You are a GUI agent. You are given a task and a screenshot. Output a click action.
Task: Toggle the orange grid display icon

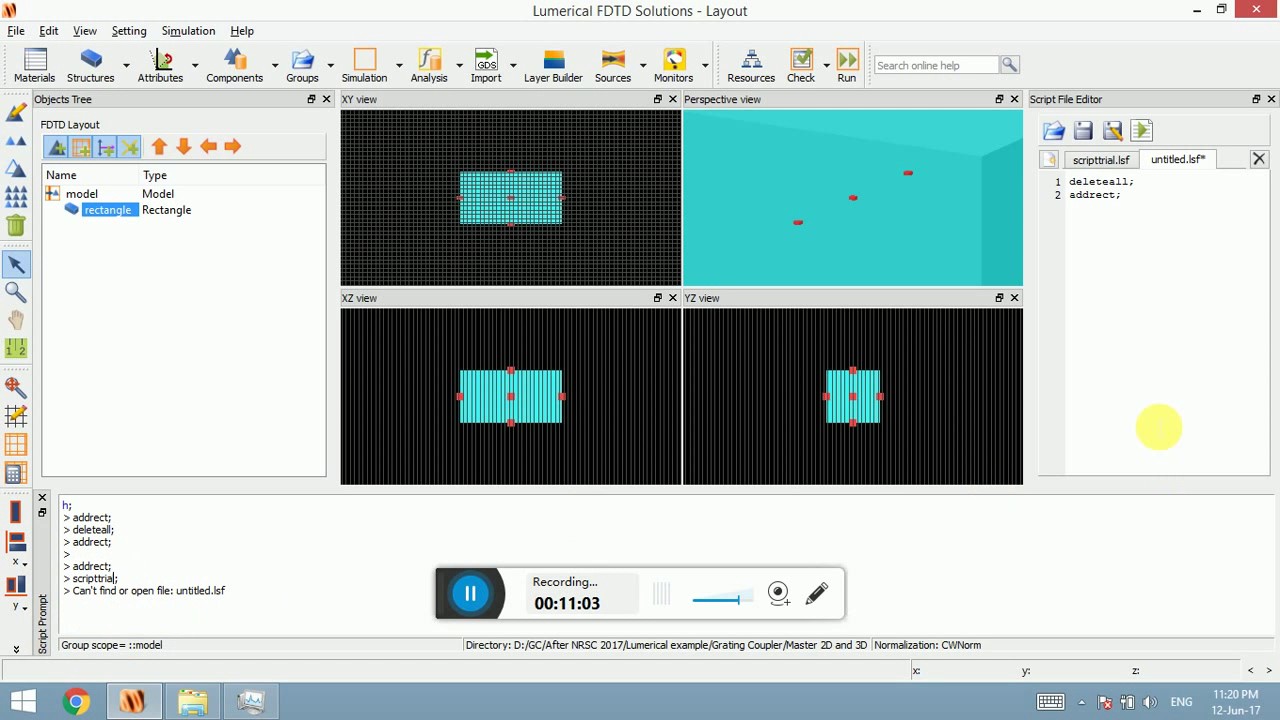click(16, 444)
